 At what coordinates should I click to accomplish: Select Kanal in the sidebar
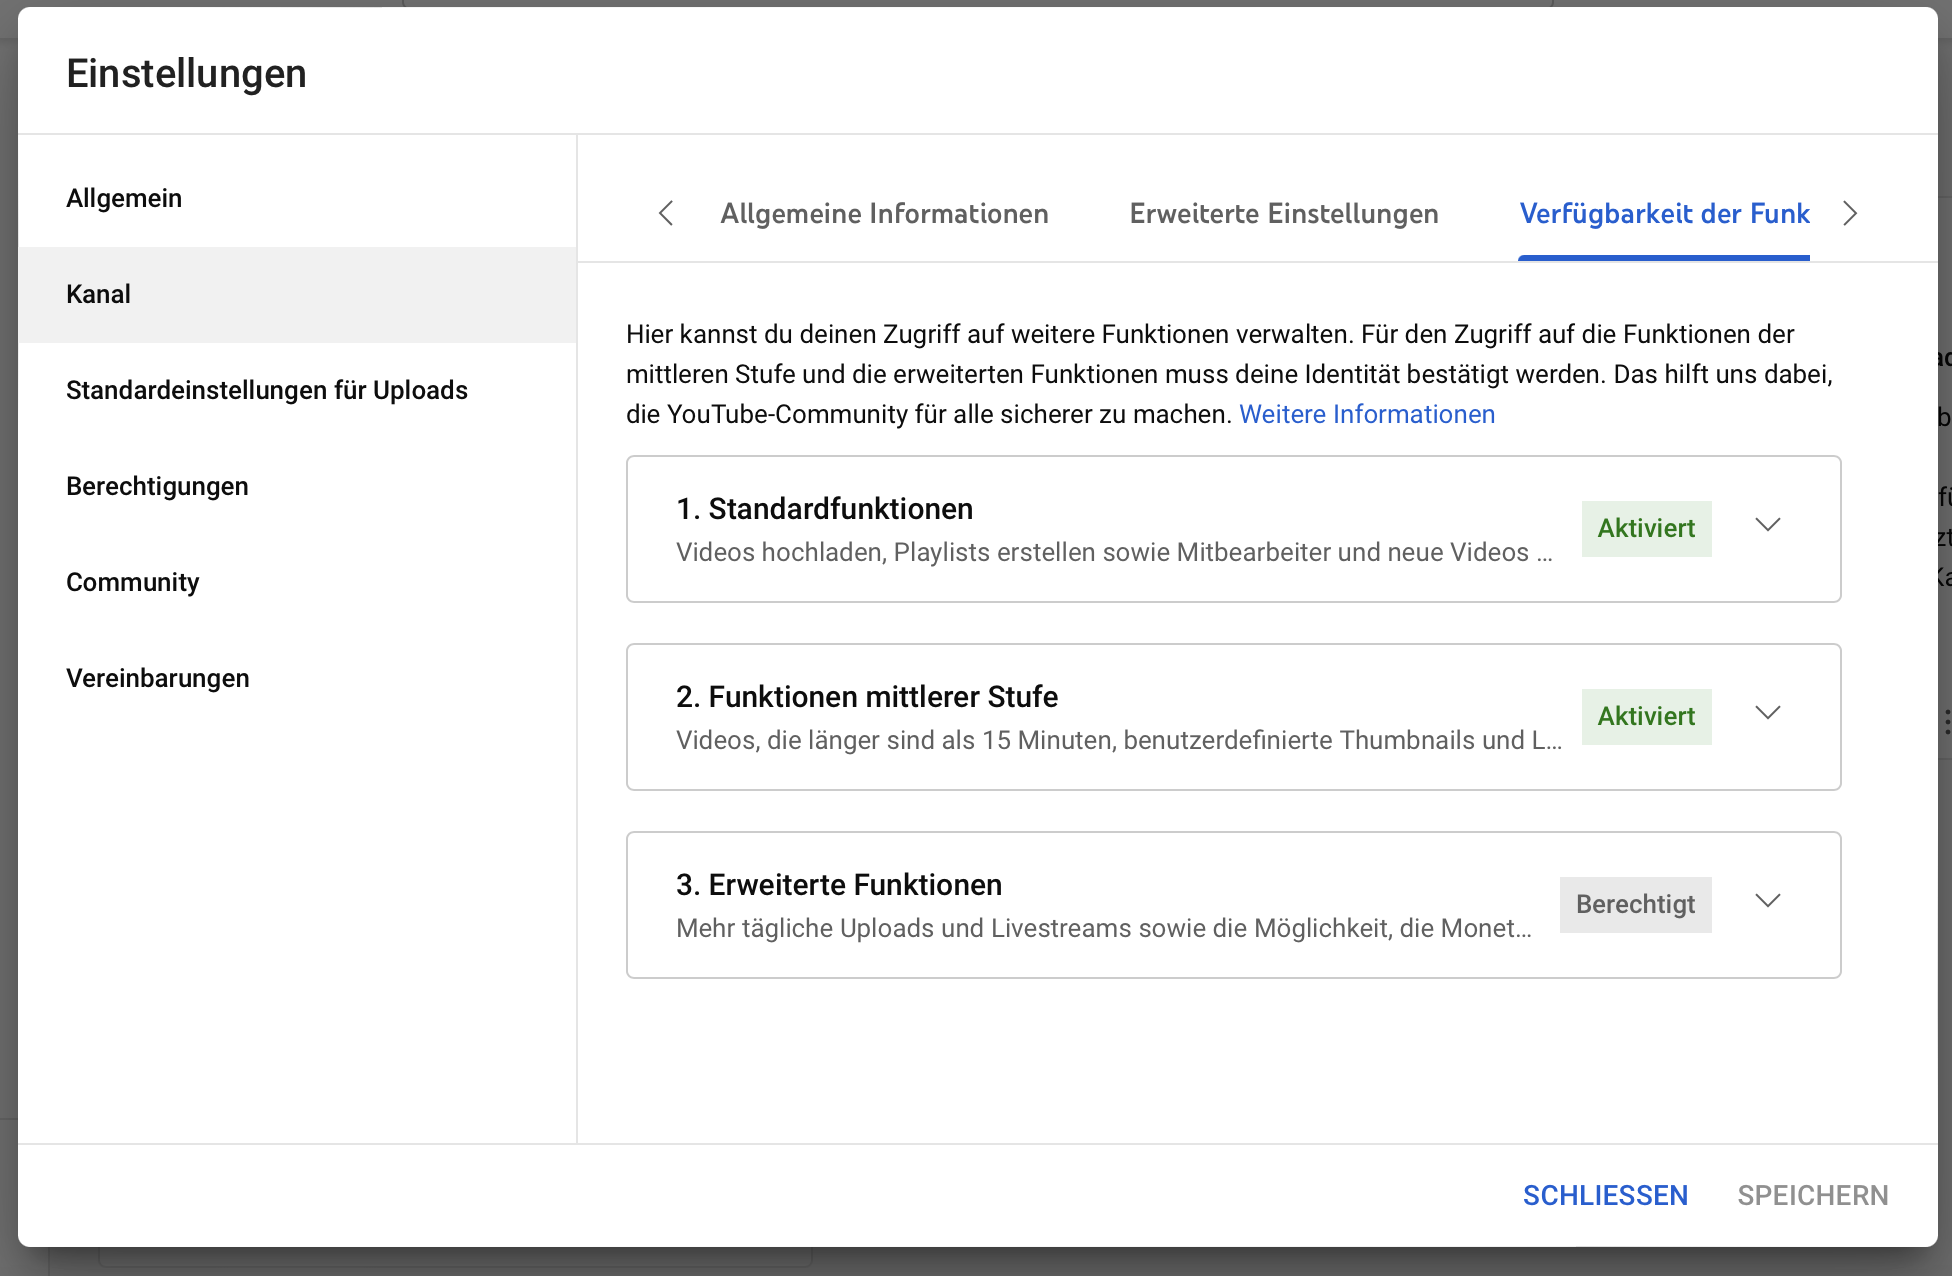point(98,294)
